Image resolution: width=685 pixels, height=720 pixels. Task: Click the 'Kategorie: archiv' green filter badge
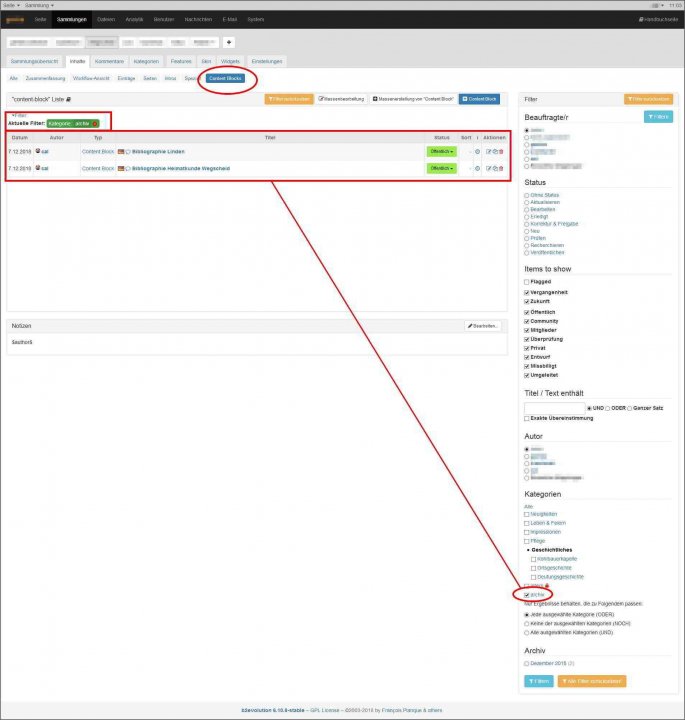pos(73,124)
